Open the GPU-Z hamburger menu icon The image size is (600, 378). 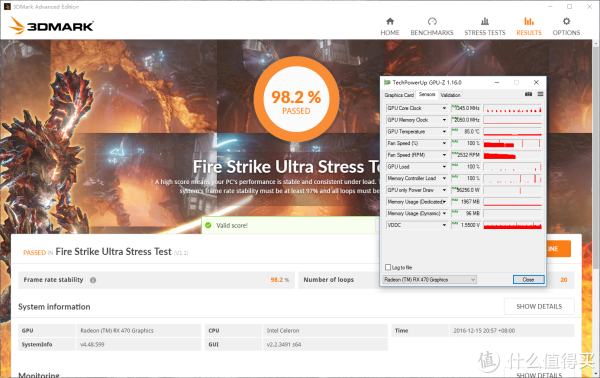tap(540, 94)
